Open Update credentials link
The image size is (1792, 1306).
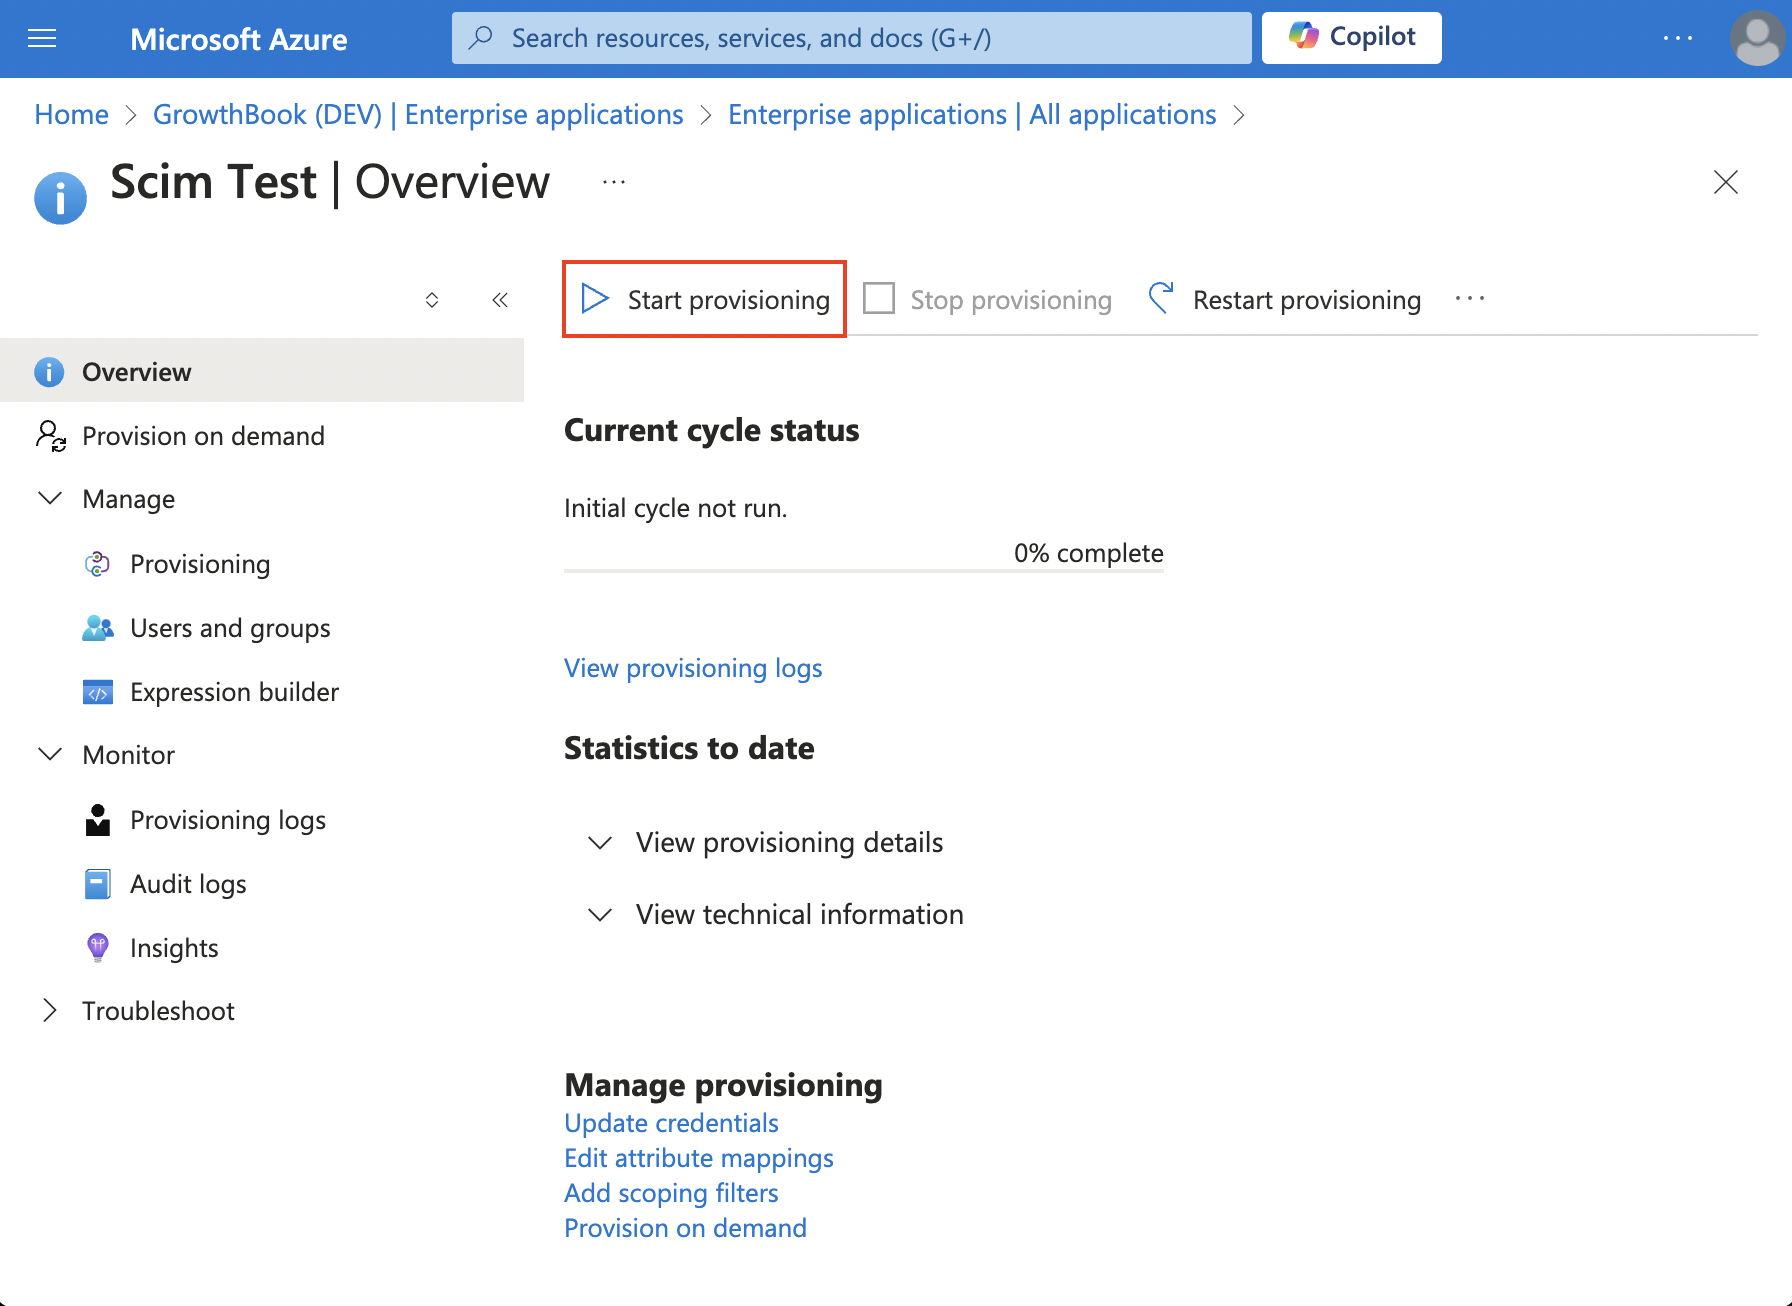(x=671, y=1123)
